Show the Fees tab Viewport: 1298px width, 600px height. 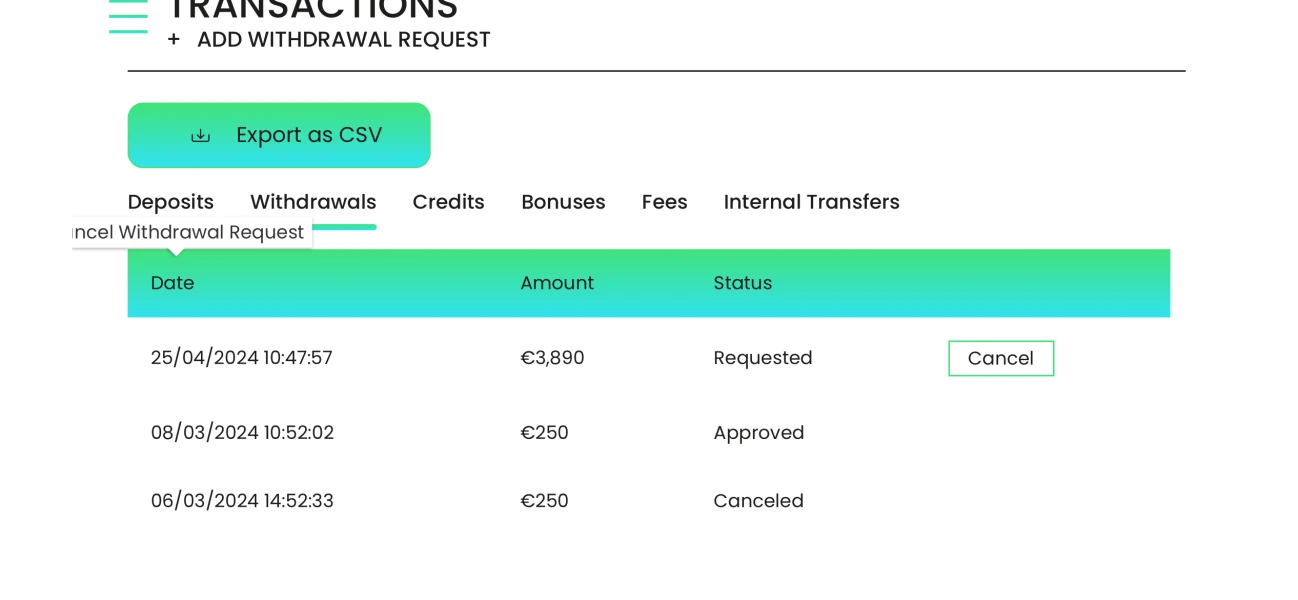(x=664, y=202)
